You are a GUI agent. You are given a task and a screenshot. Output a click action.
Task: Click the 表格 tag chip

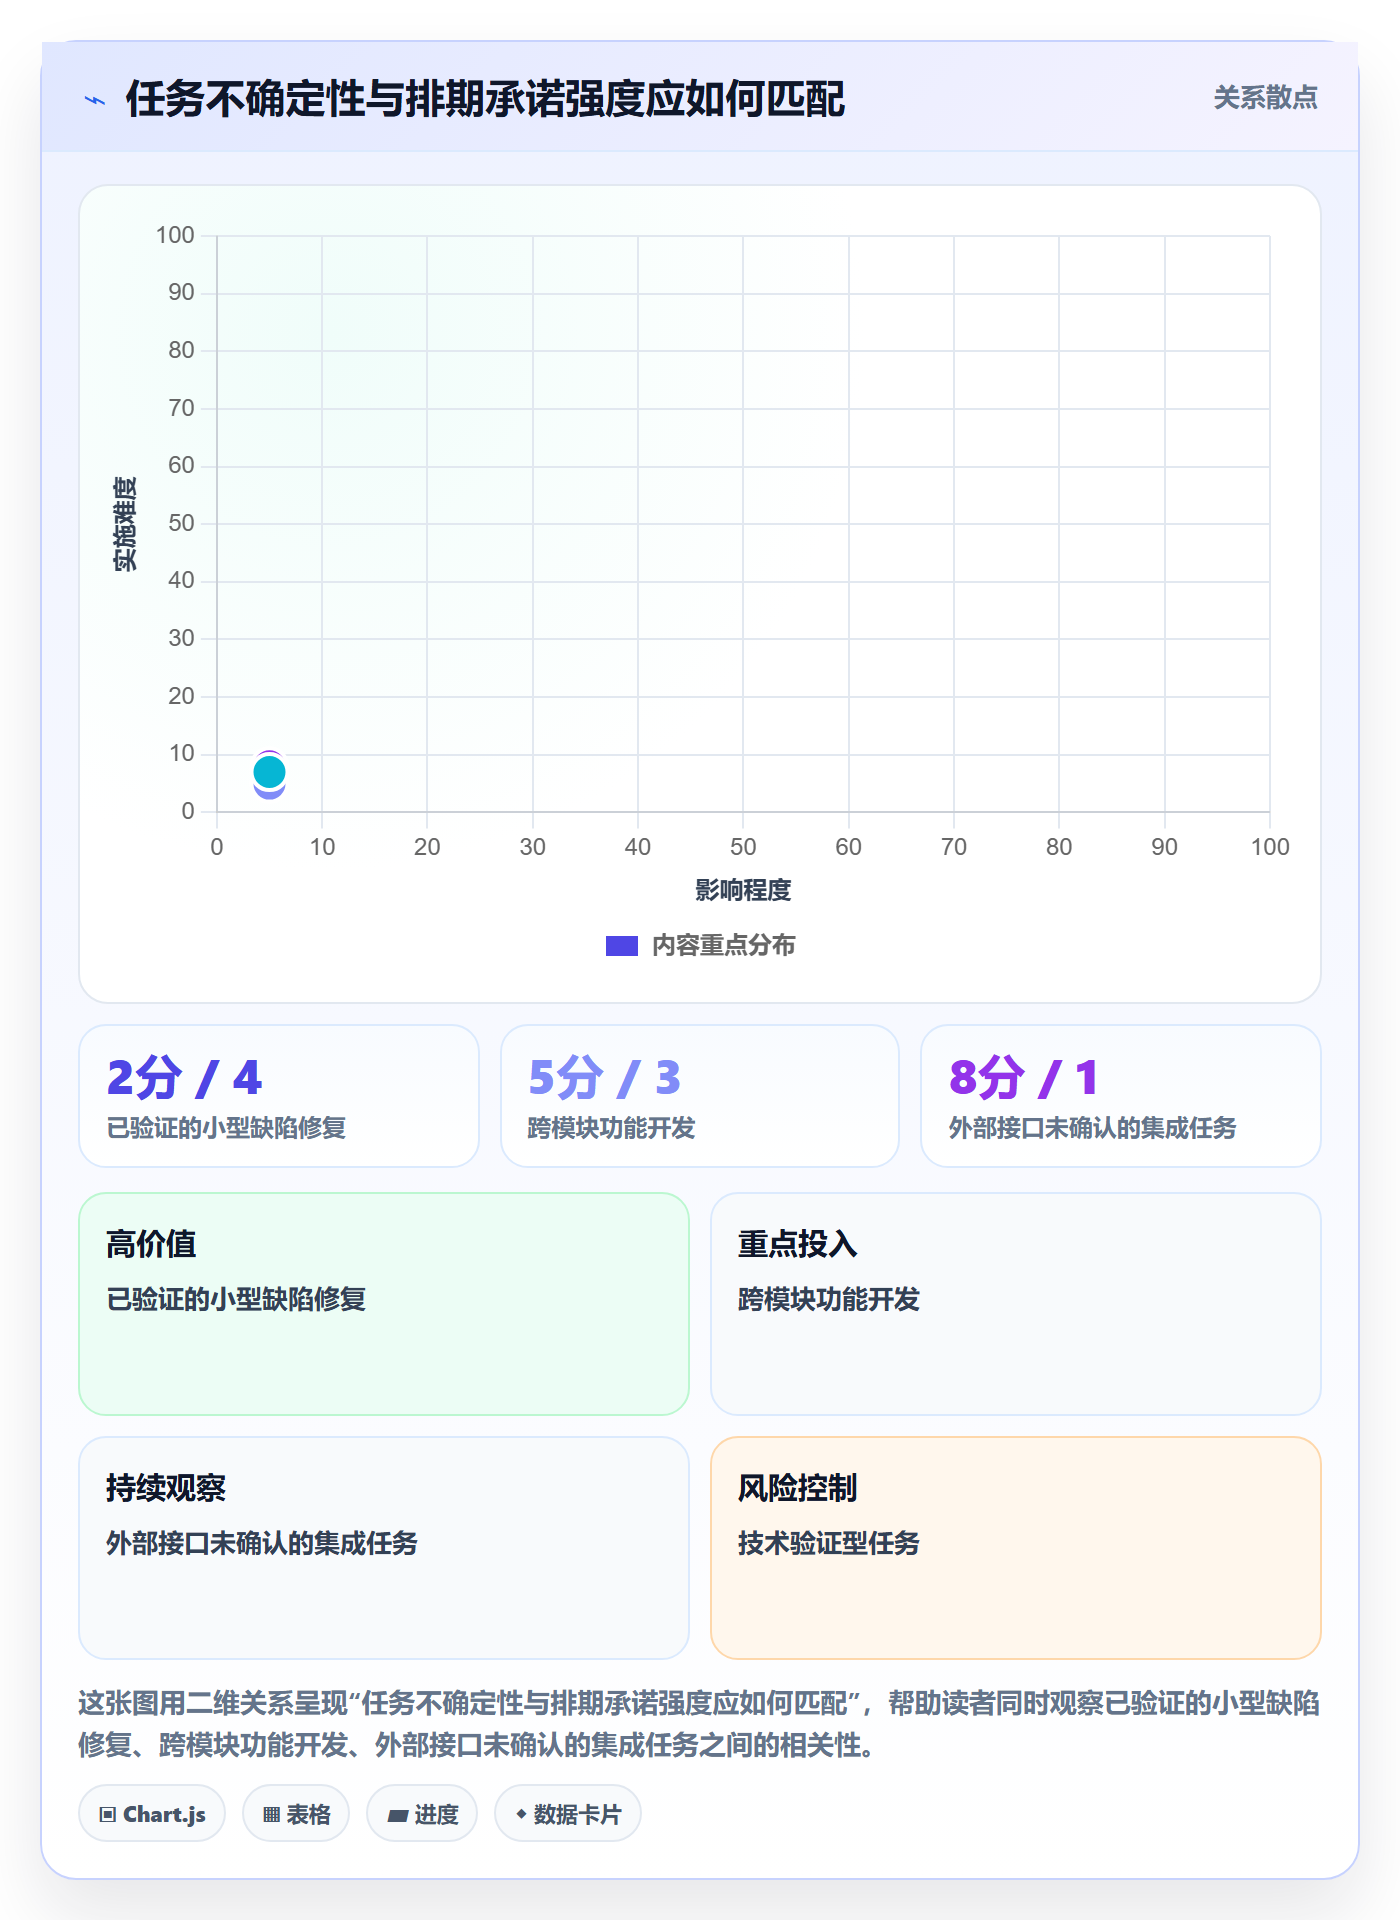(x=296, y=1814)
